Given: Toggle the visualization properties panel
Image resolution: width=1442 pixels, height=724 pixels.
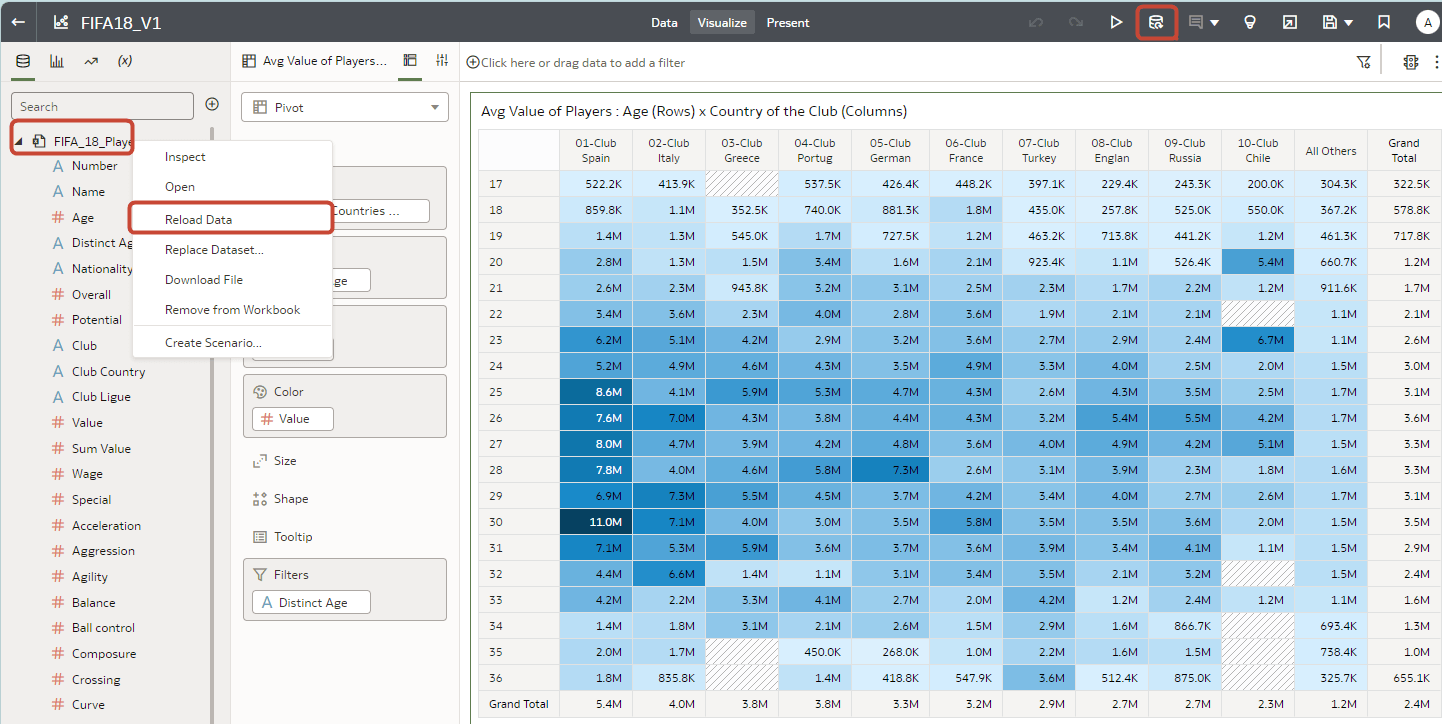Looking at the screenshot, I should pyautogui.click(x=441, y=60).
